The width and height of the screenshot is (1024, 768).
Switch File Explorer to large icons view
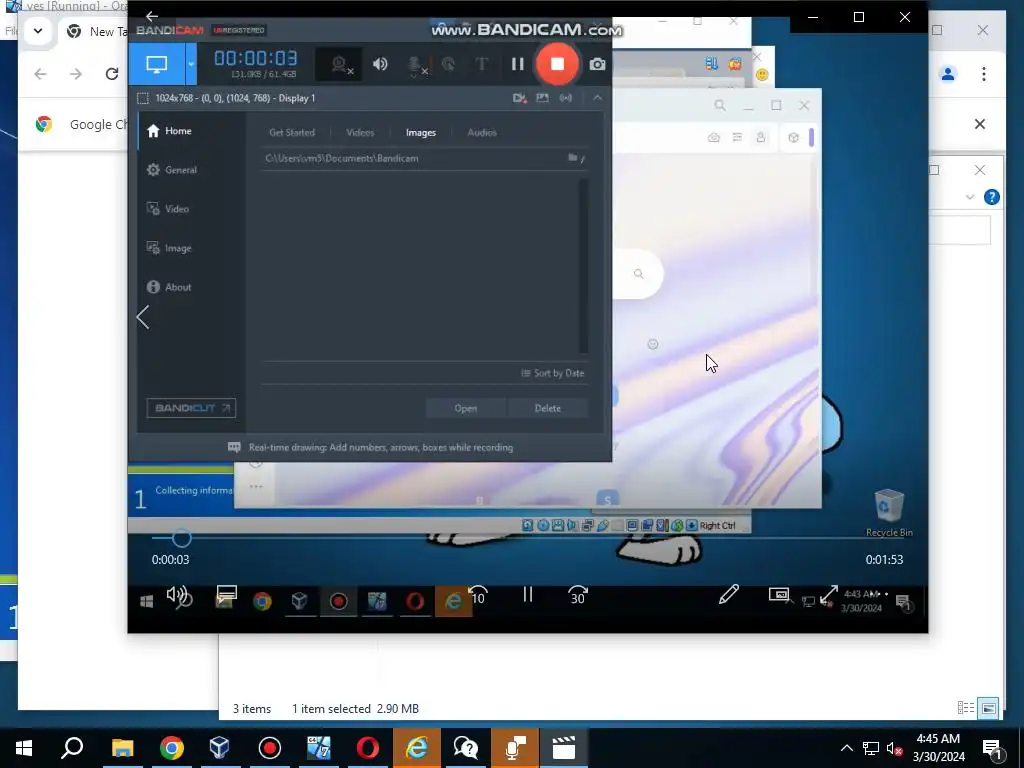click(989, 708)
